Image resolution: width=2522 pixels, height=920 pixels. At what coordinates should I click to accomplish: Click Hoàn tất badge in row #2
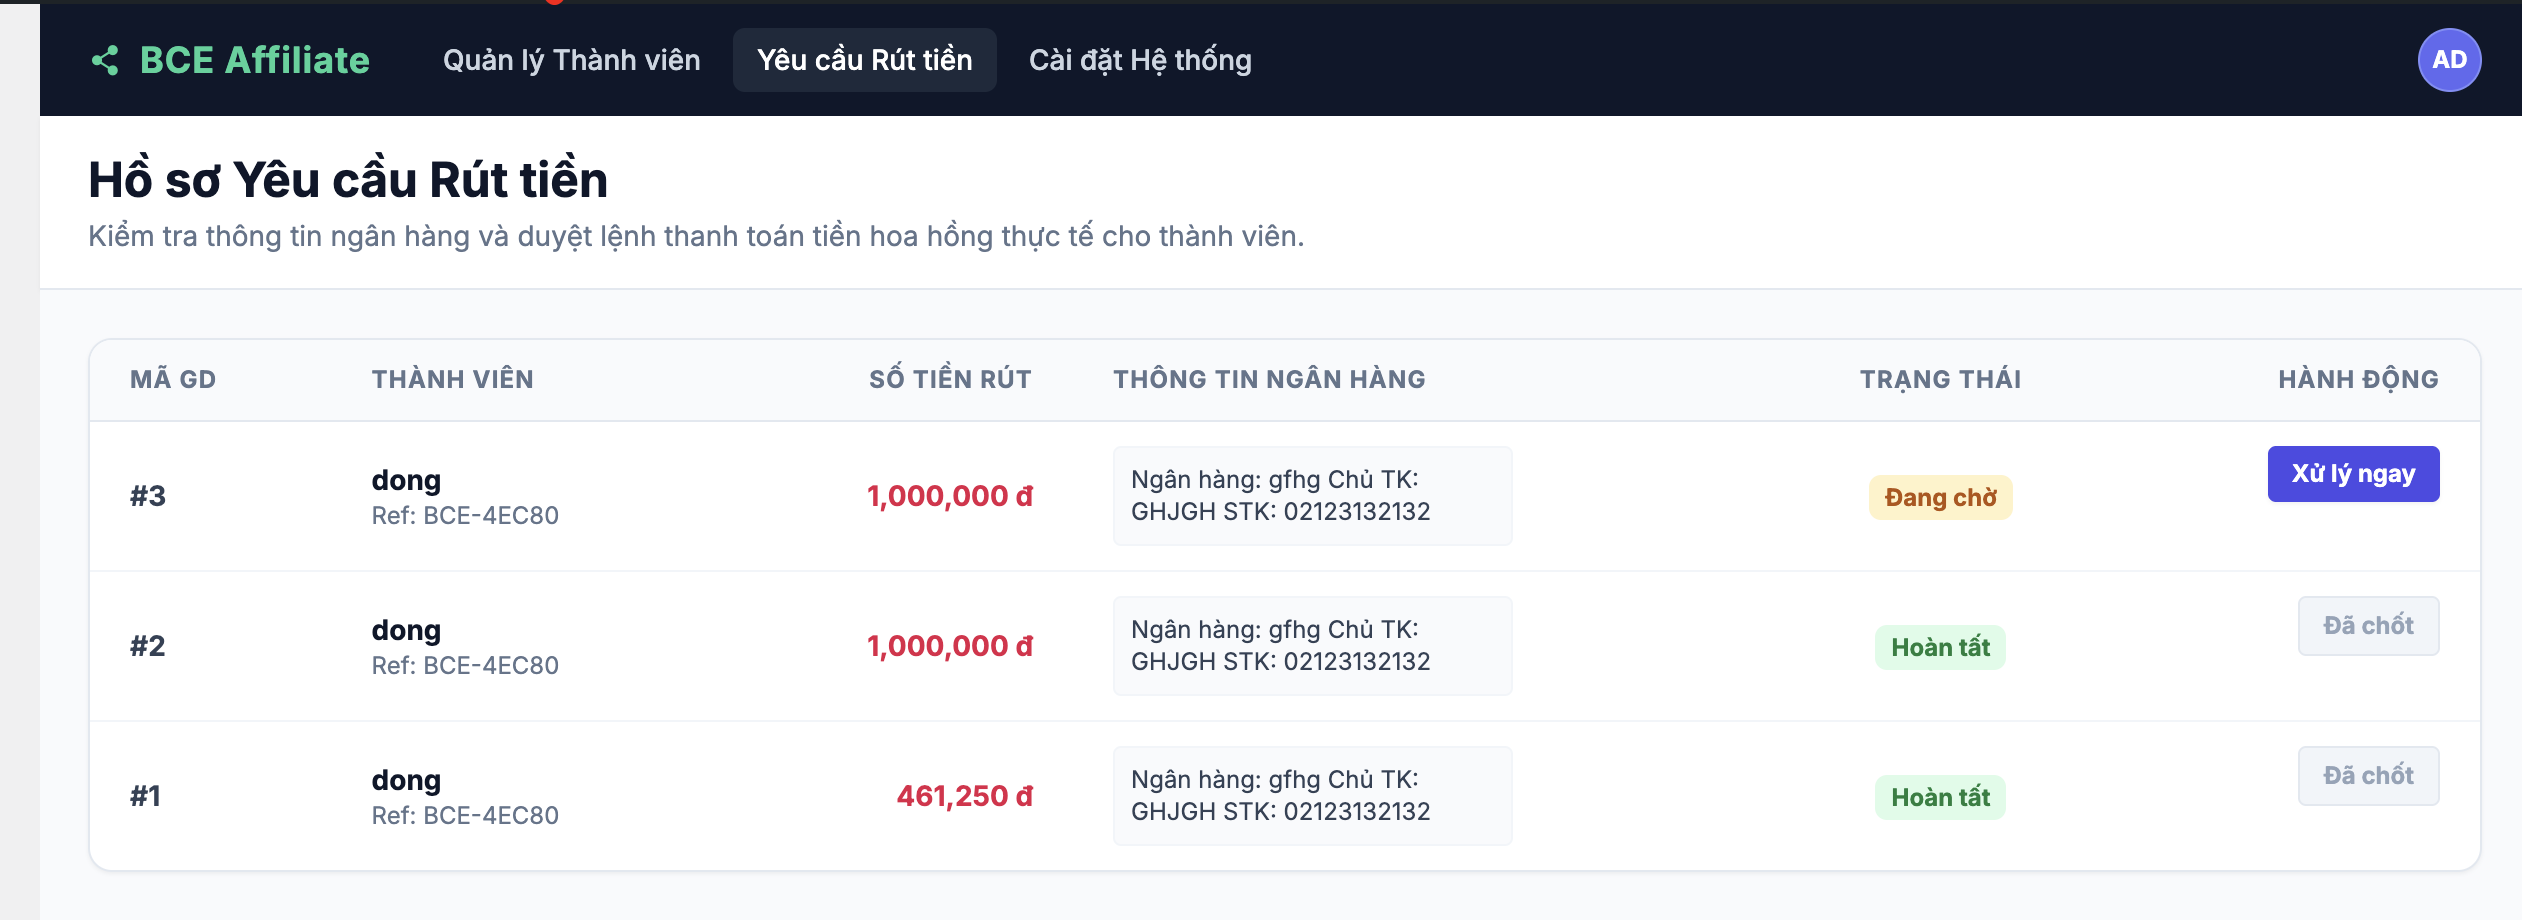pos(1940,647)
